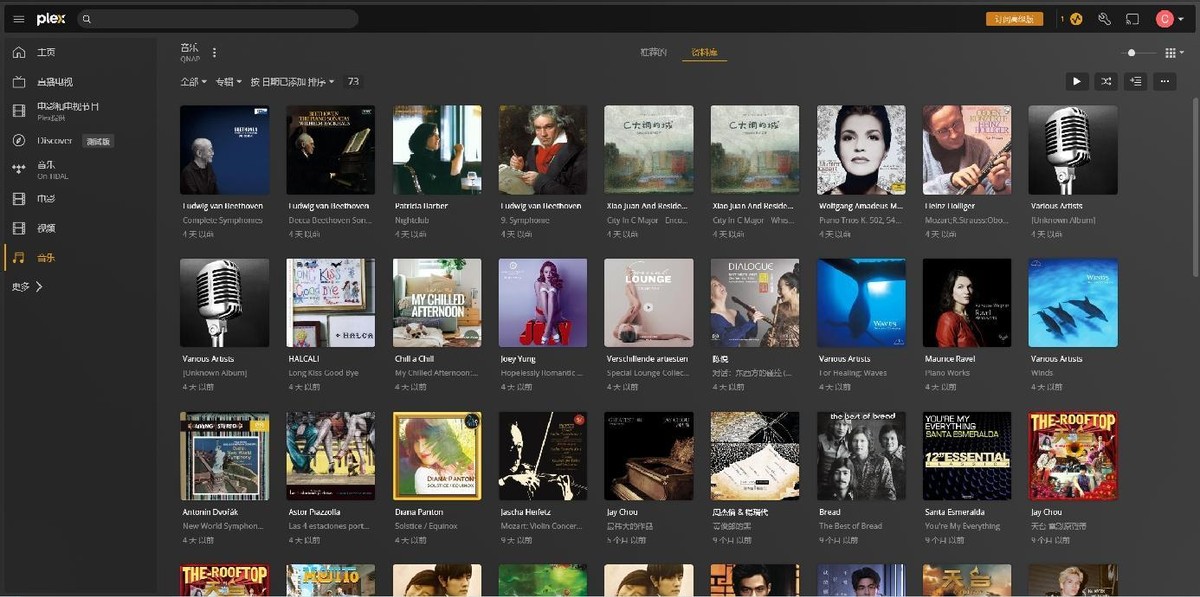Image resolution: width=1200 pixels, height=597 pixels.
Task: Click the orange premium subscription button
Action: click(x=1014, y=19)
